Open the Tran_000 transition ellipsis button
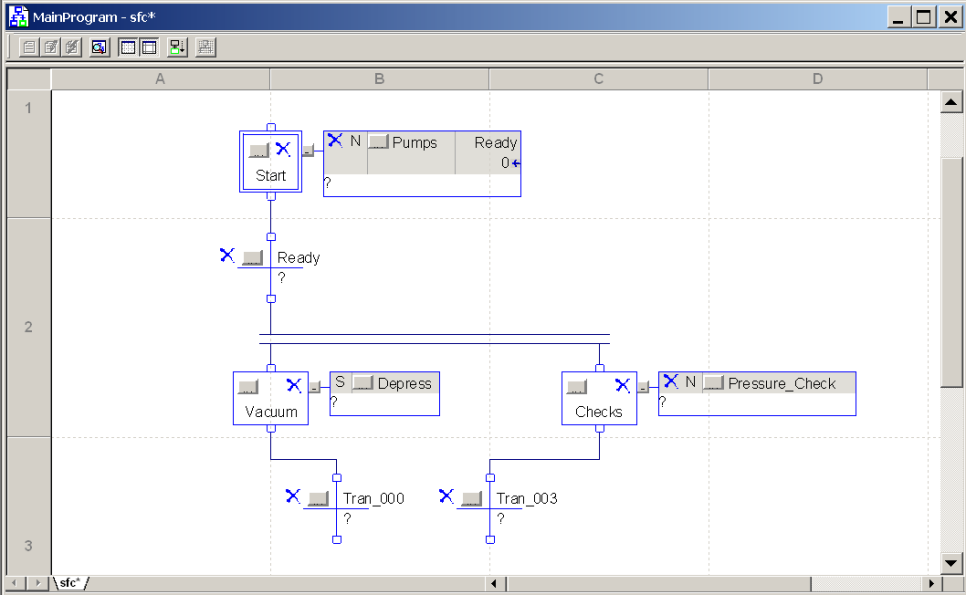 coord(319,498)
